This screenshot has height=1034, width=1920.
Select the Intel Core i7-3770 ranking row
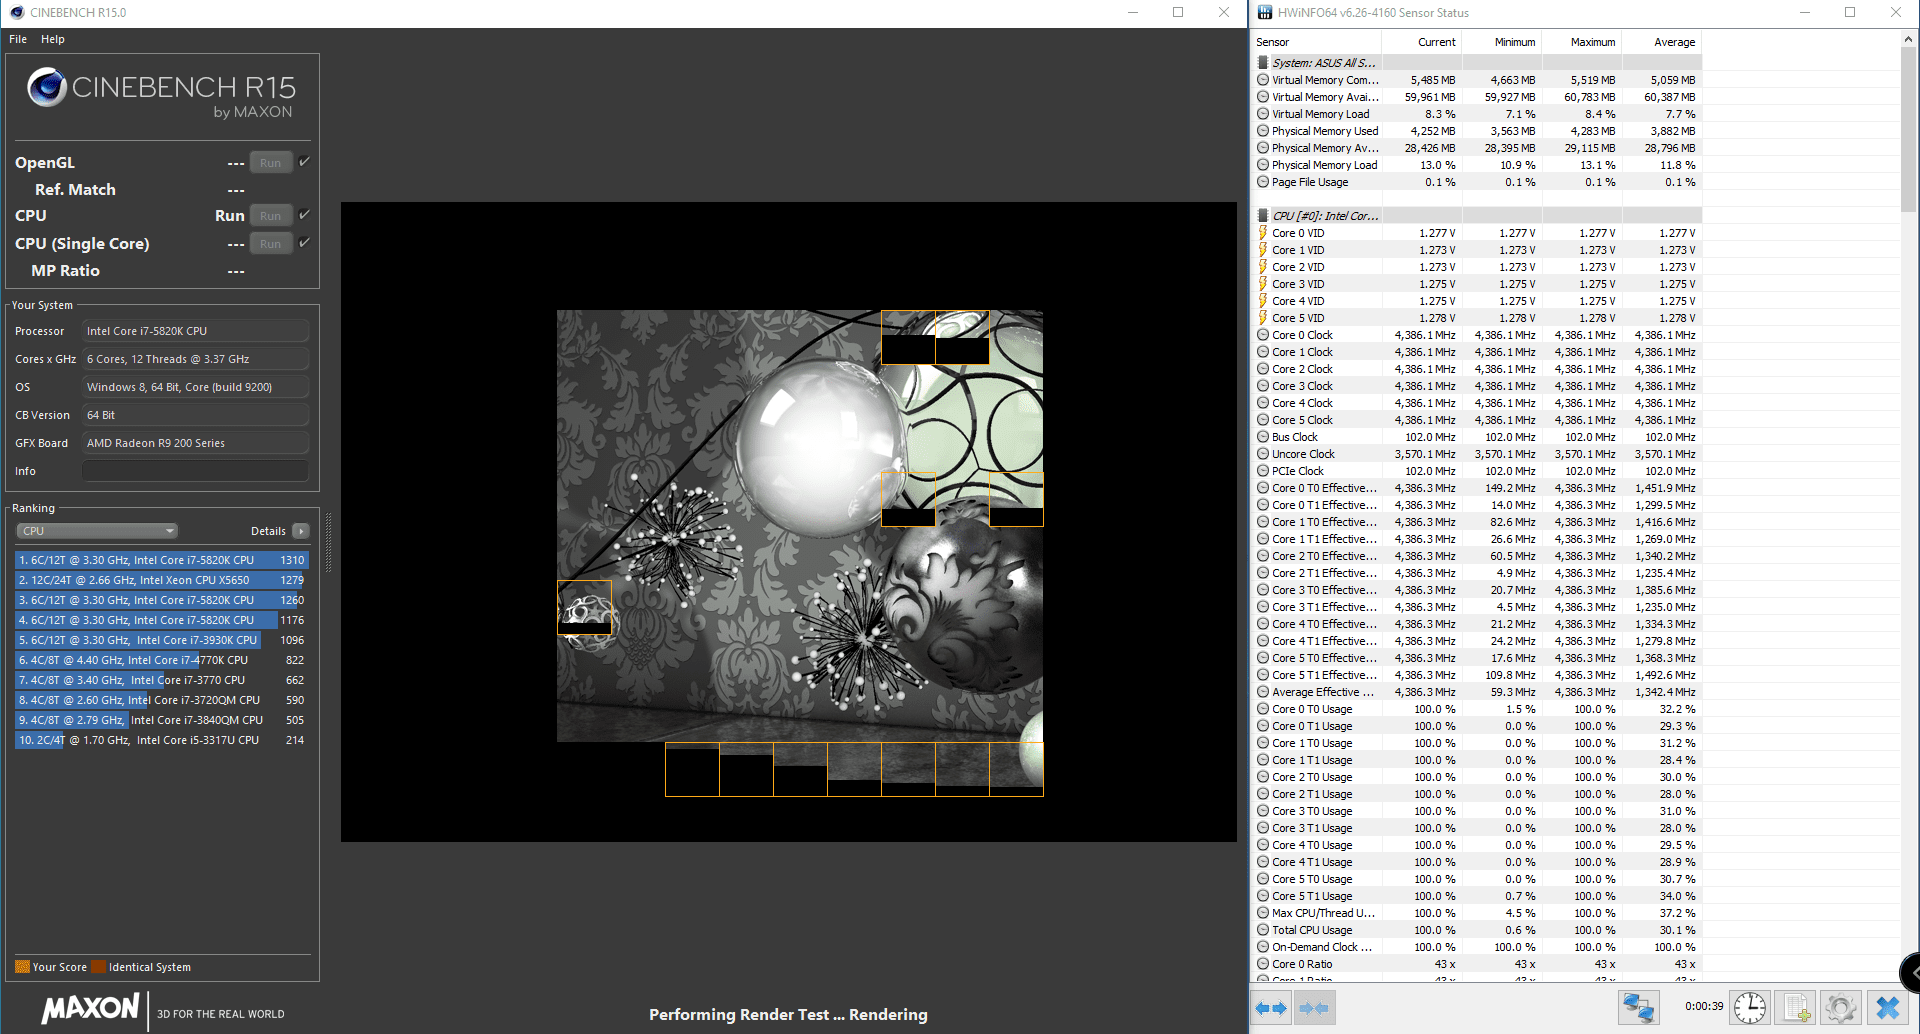161,680
